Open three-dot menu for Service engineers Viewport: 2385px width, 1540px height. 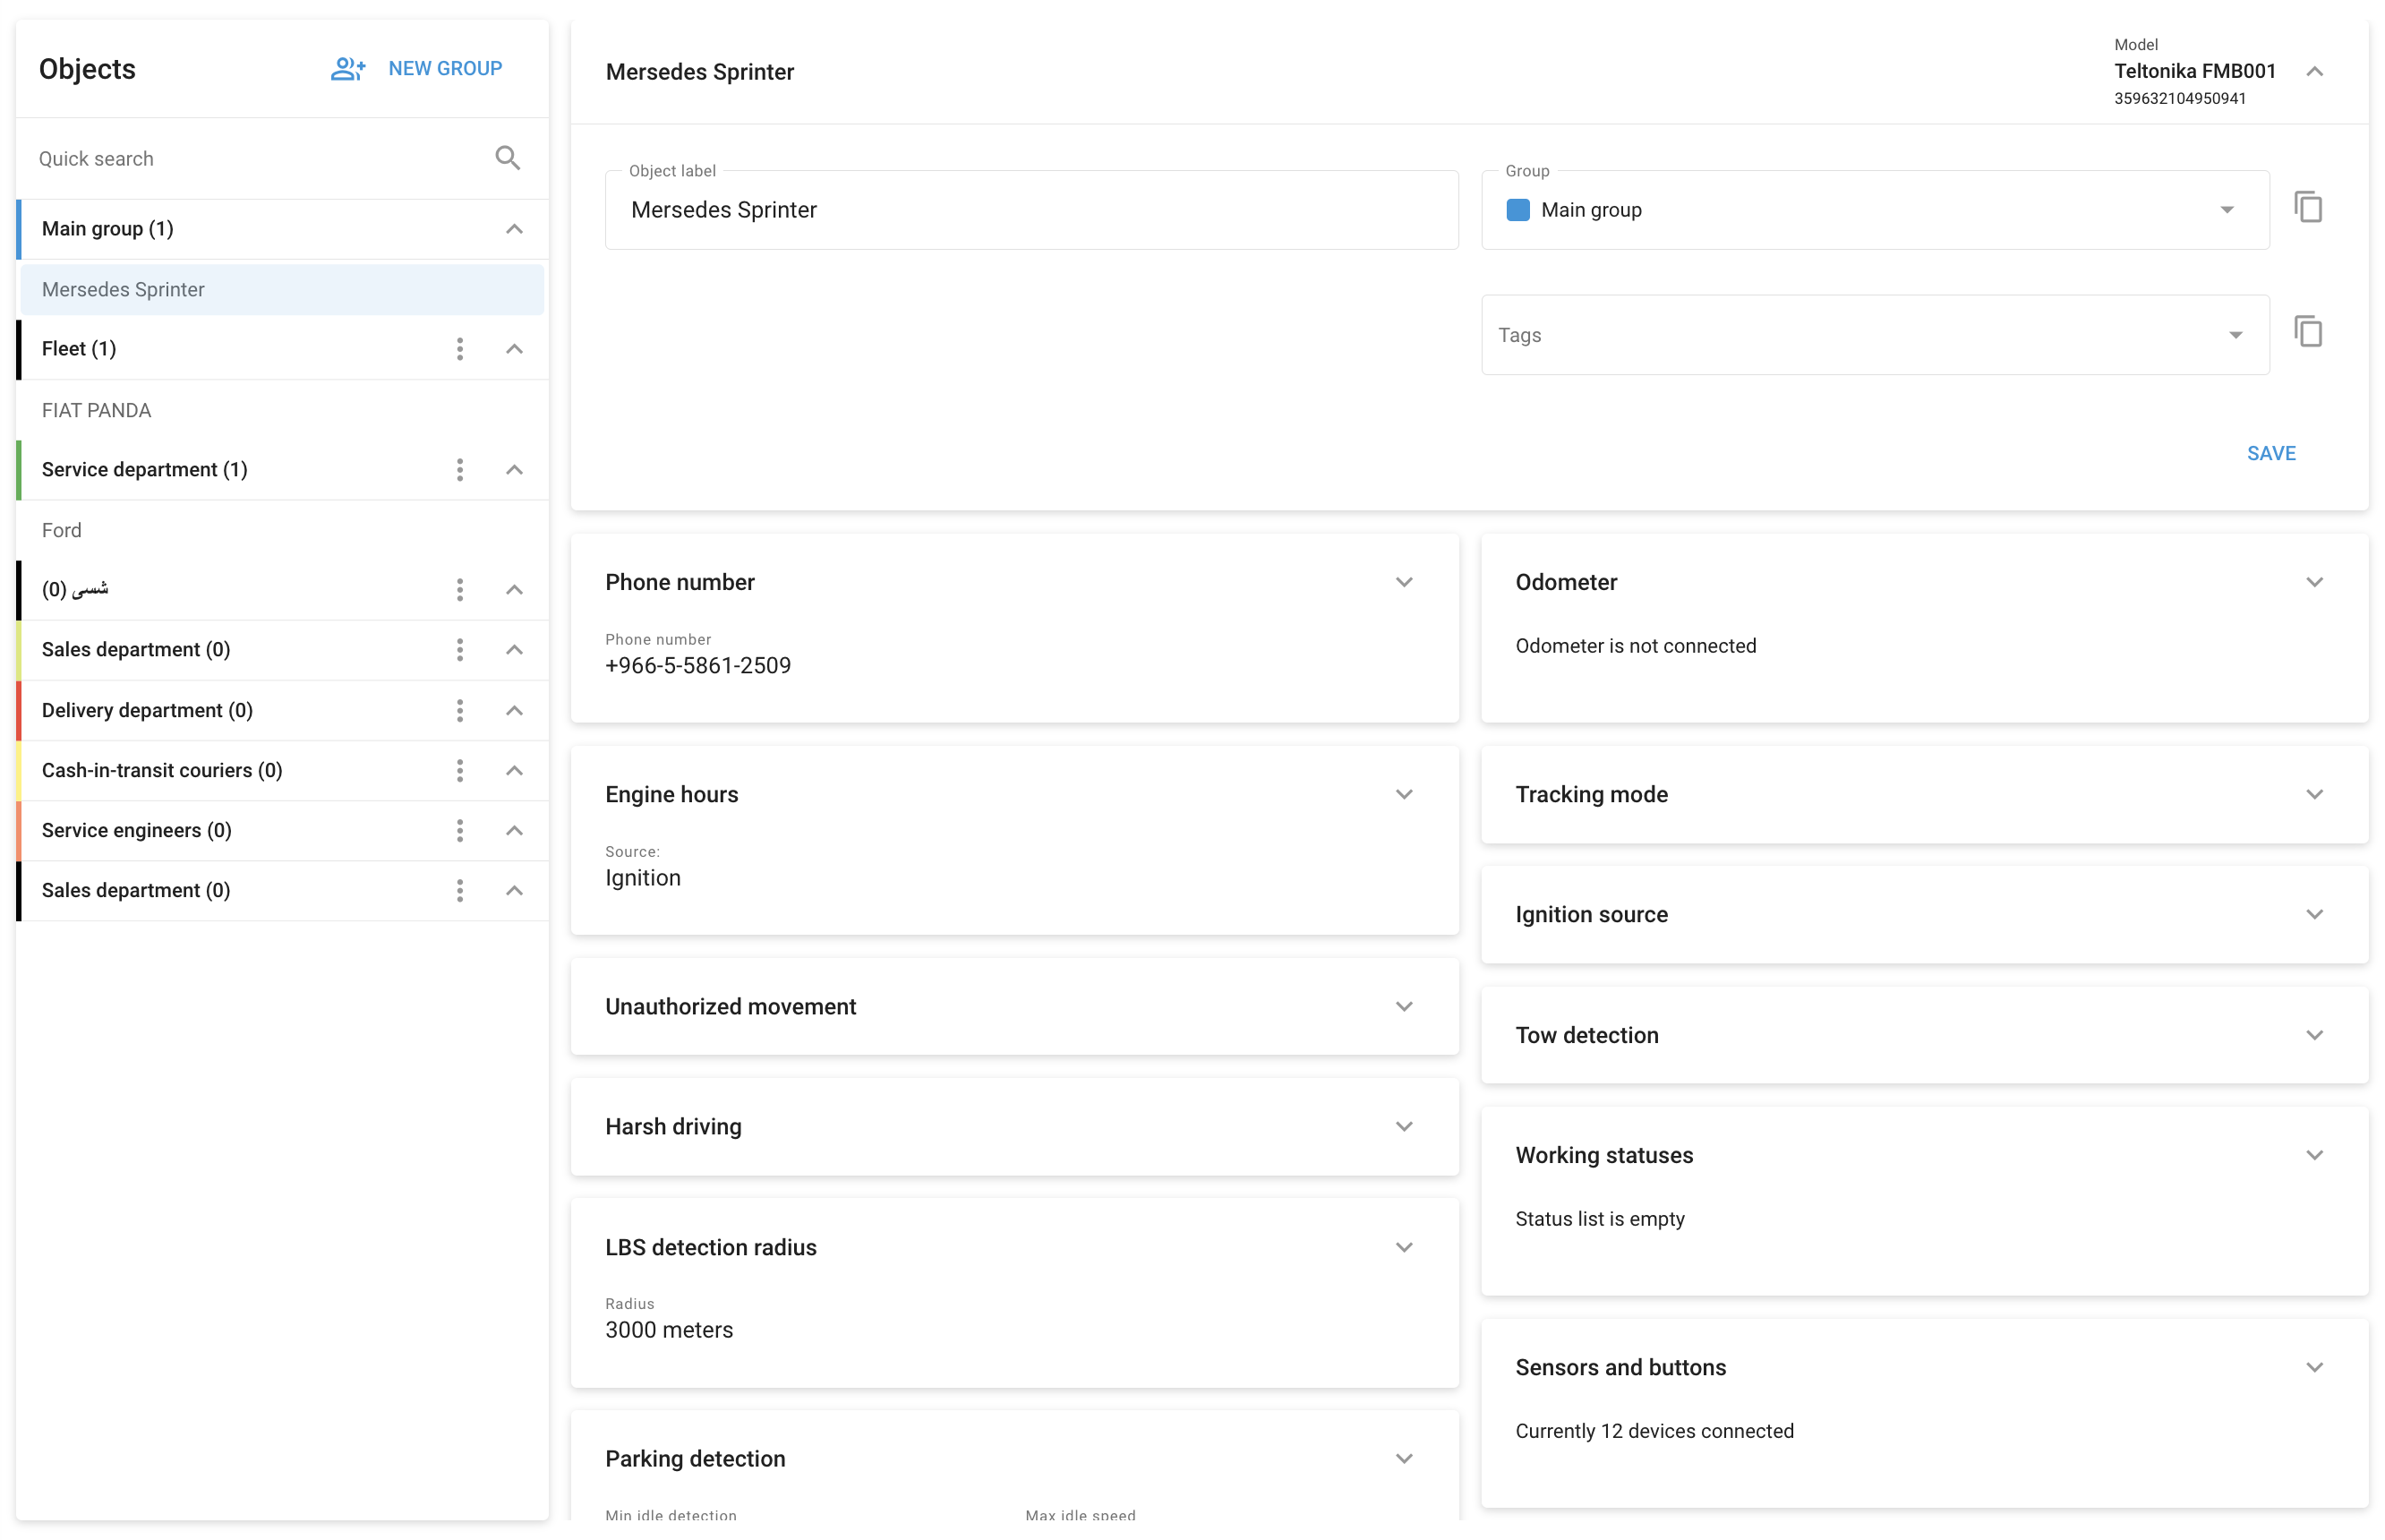point(460,831)
